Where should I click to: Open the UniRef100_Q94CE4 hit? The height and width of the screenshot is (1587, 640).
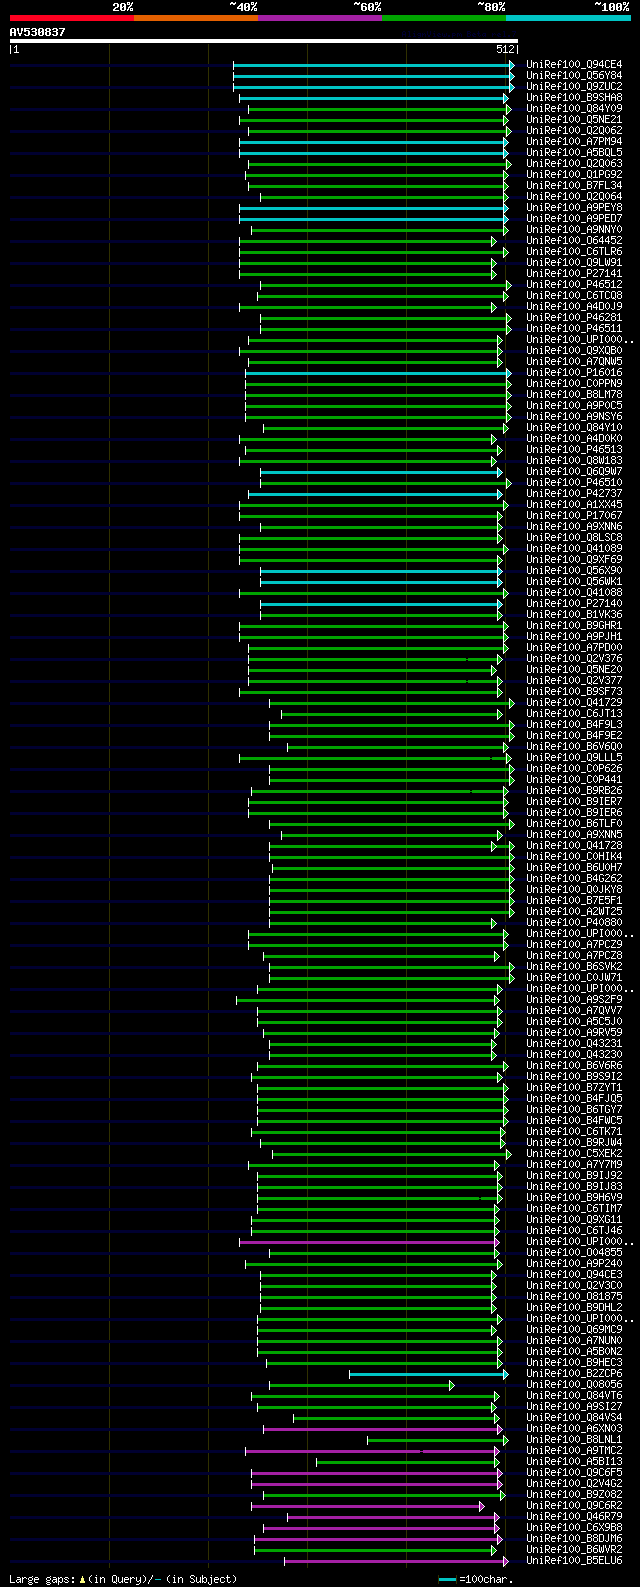pos(574,64)
